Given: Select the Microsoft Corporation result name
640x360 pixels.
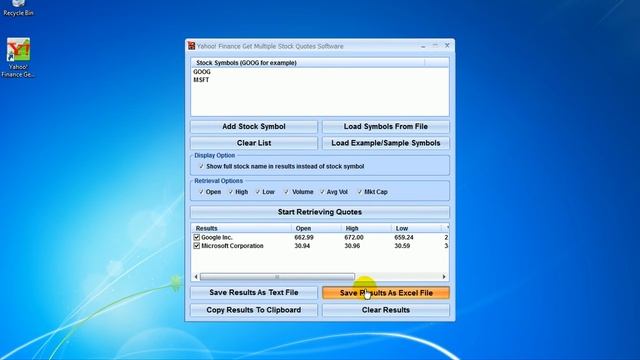Looking at the screenshot, I should [232, 246].
